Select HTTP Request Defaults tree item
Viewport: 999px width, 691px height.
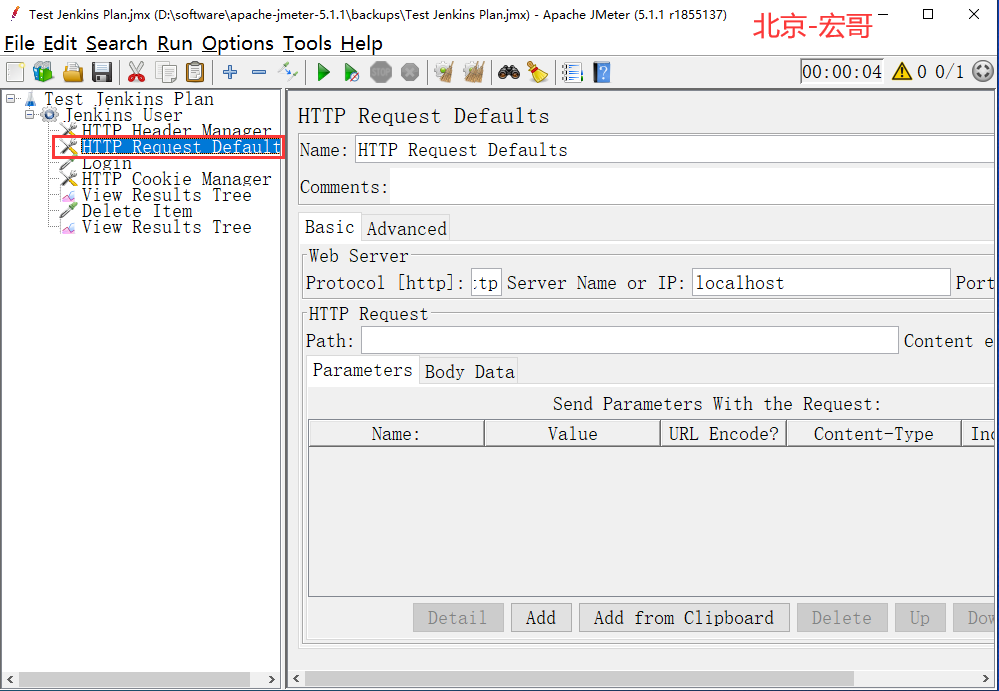(x=181, y=147)
